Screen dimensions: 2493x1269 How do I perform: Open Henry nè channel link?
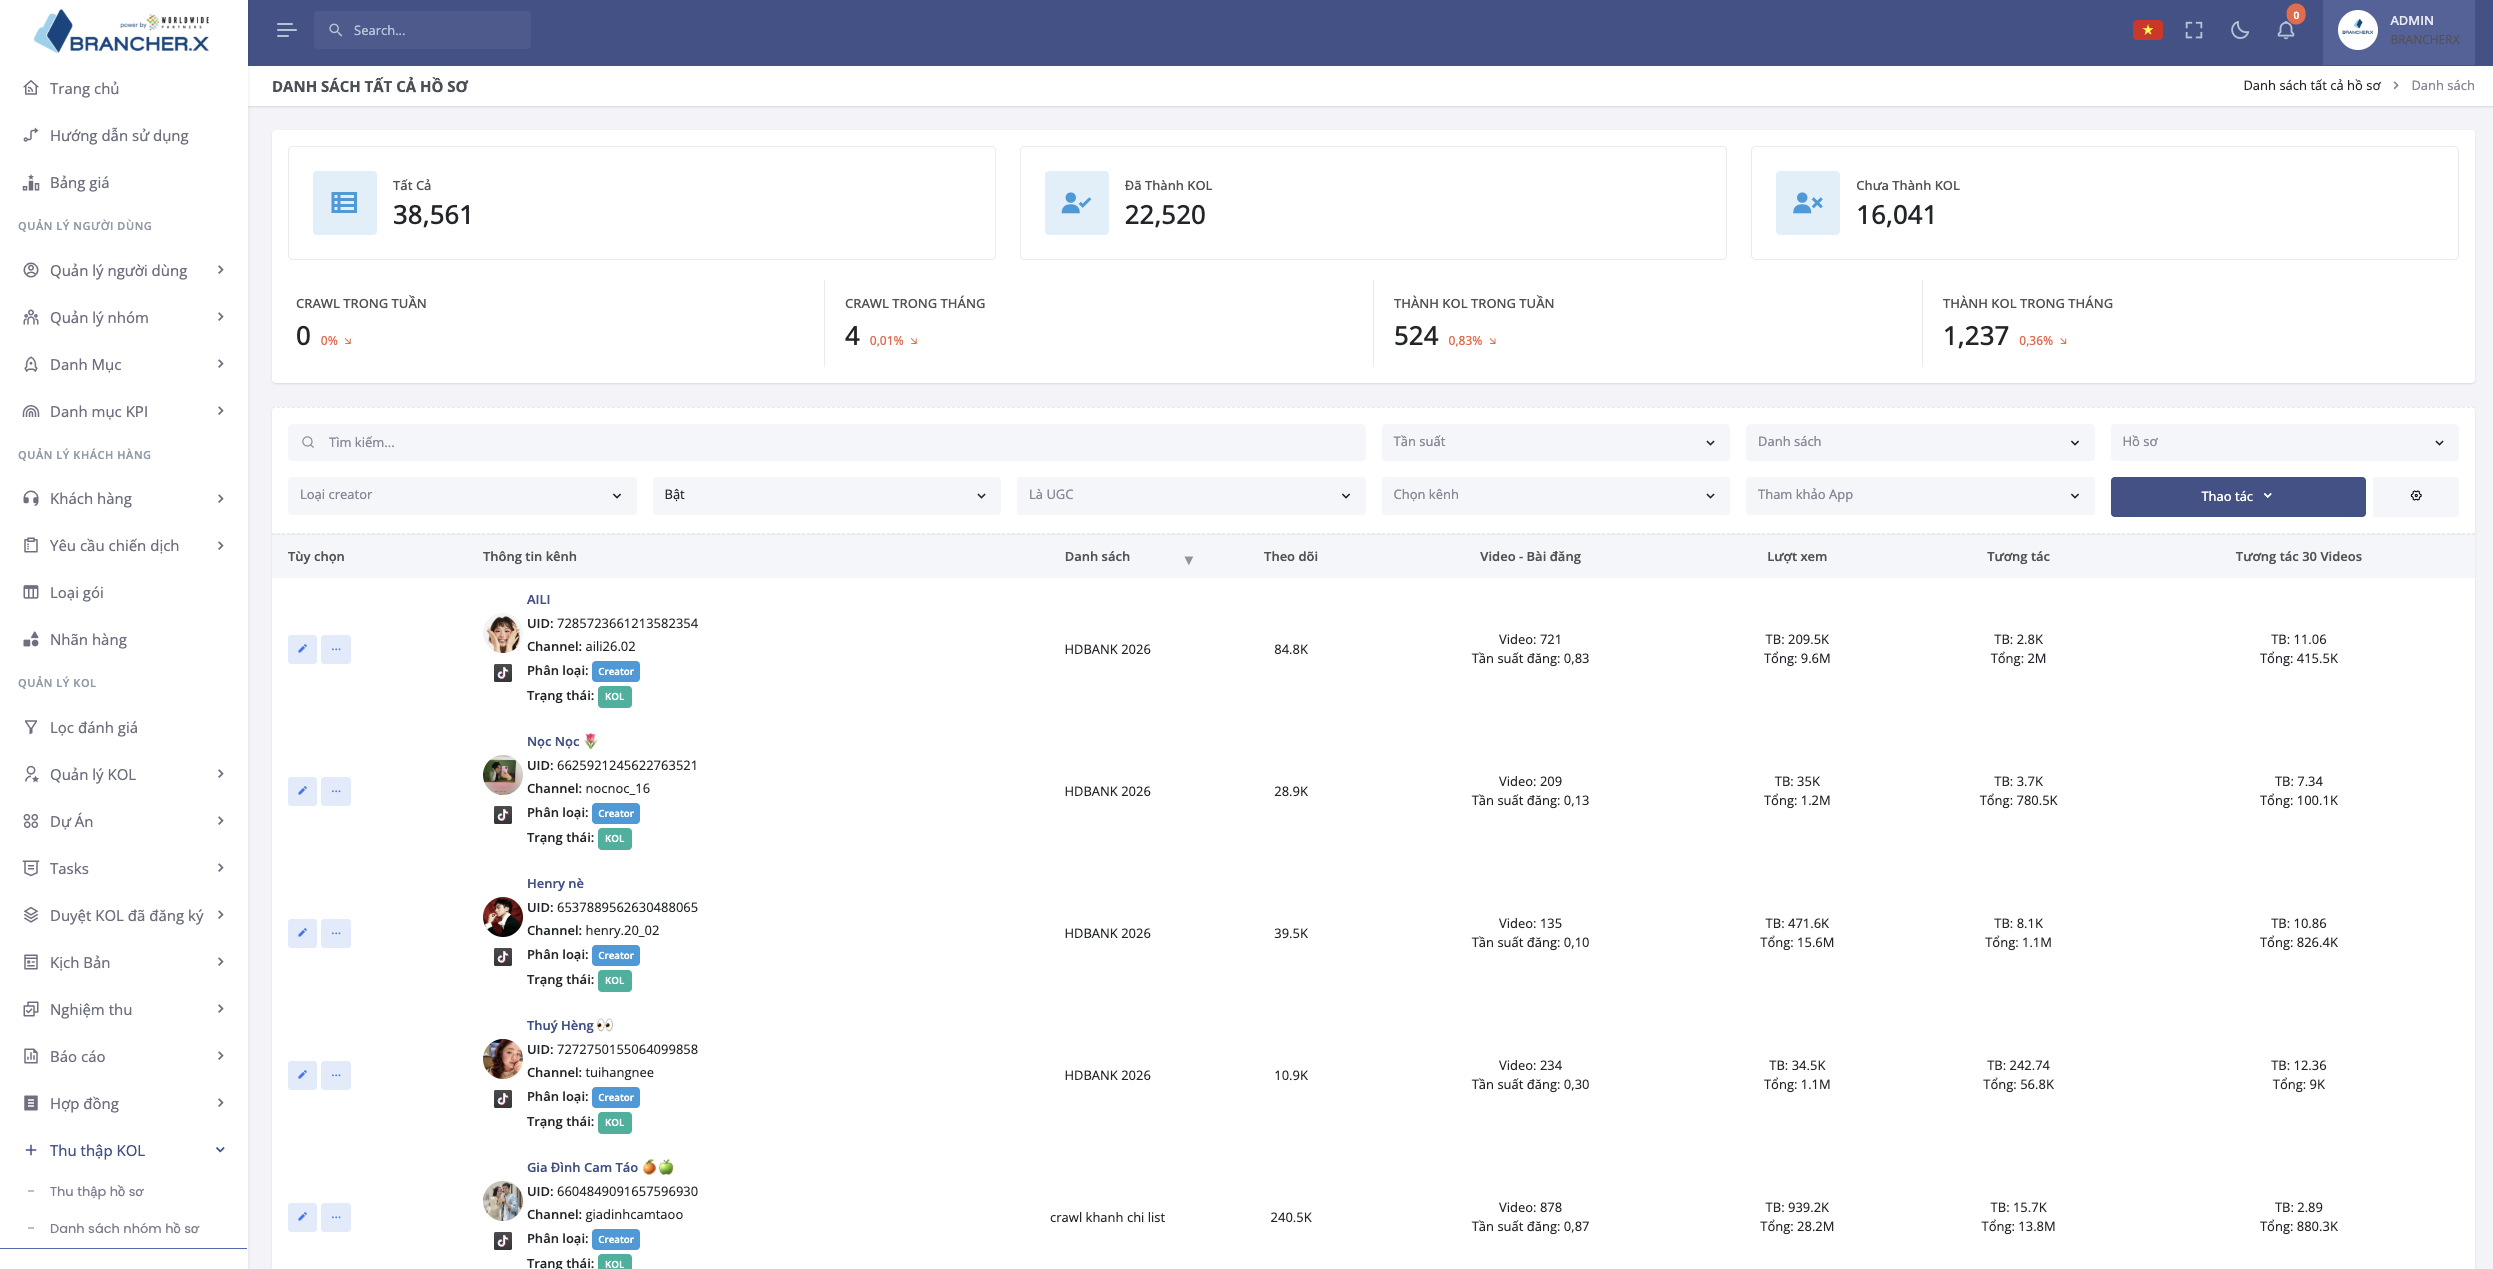(555, 883)
